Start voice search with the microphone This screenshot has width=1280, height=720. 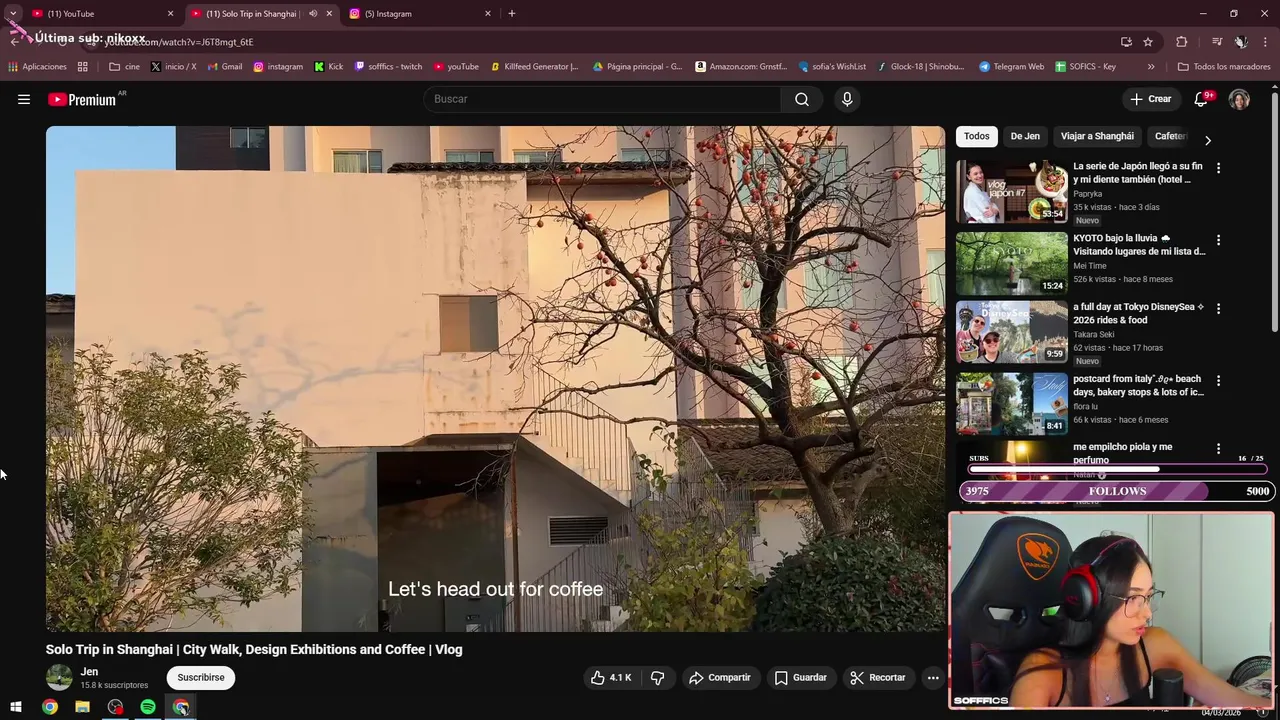click(x=847, y=99)
